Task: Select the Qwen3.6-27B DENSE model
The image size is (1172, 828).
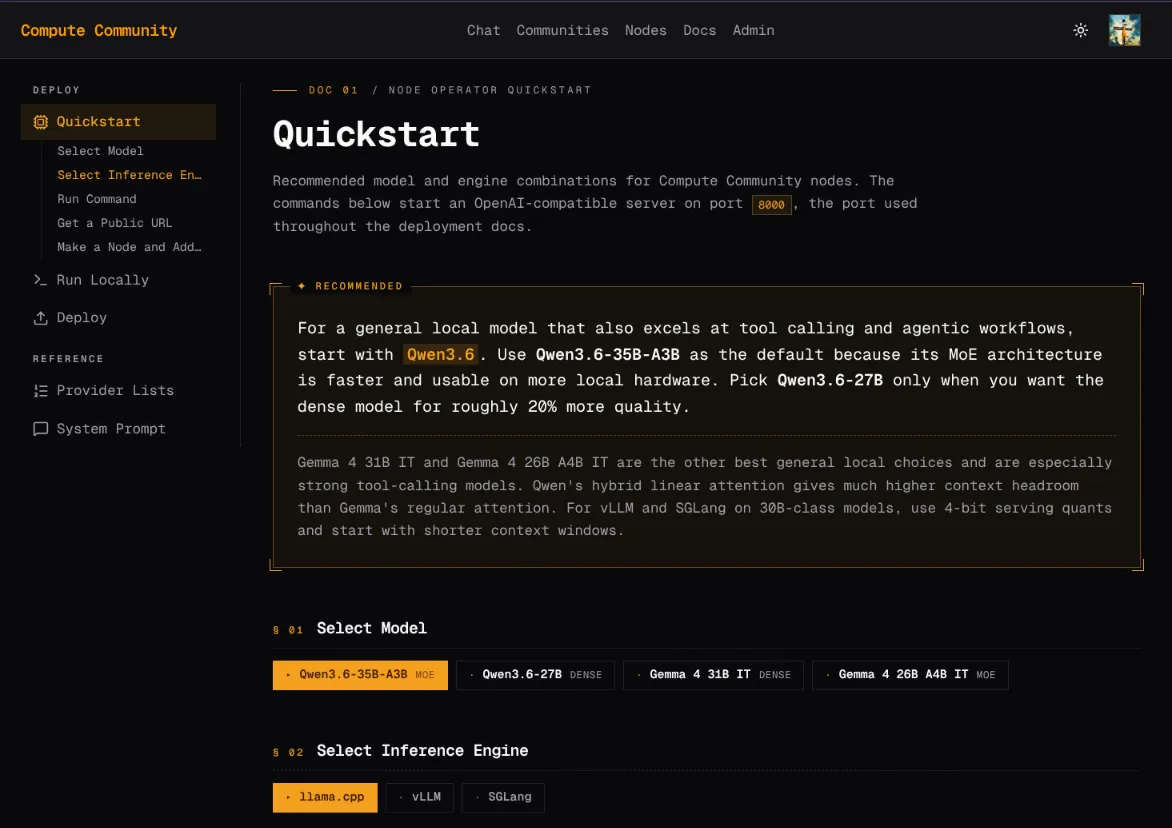Action: (x=535, y=675)
